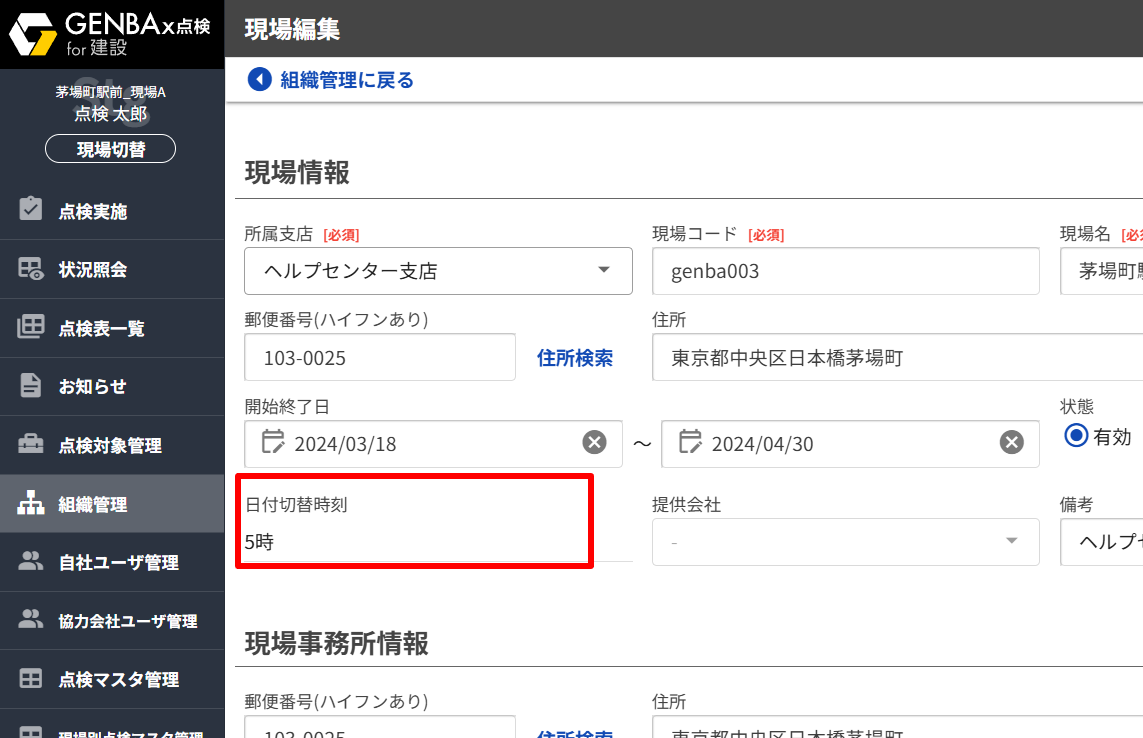This screenshot has height=738, width=1143.
Task: Click the user name 点検 太郎
Action: click(111, 114)
